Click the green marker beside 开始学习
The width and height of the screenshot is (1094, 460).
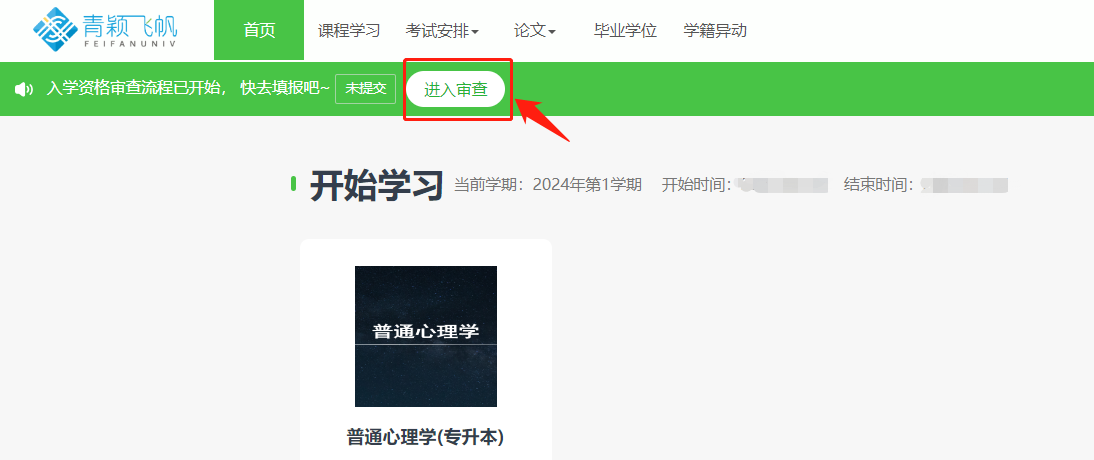tap(294, 184)
